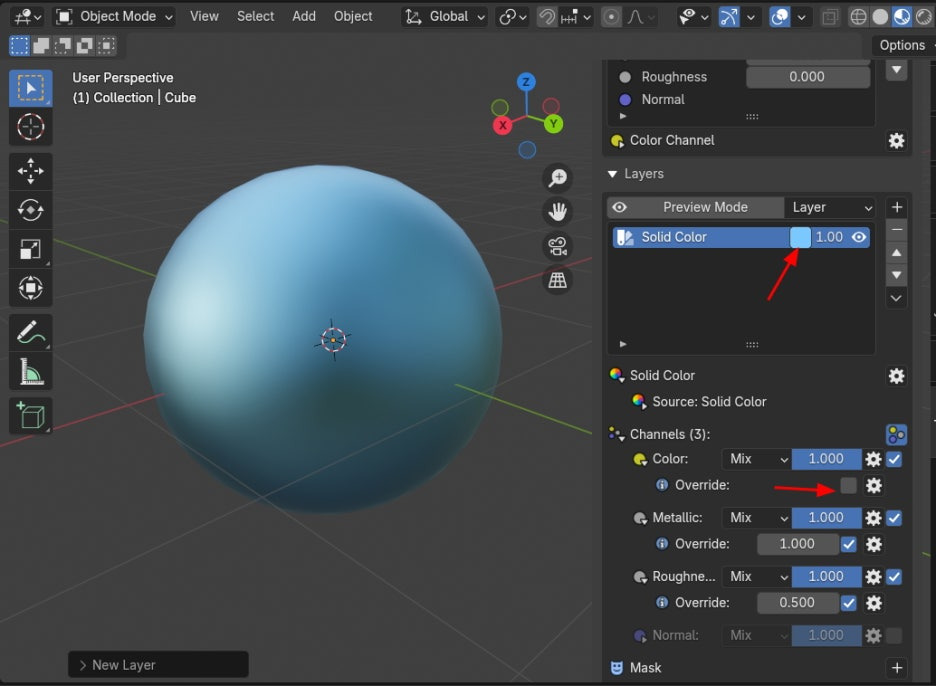Open the layer list specials chevron menu

point(896,298)
